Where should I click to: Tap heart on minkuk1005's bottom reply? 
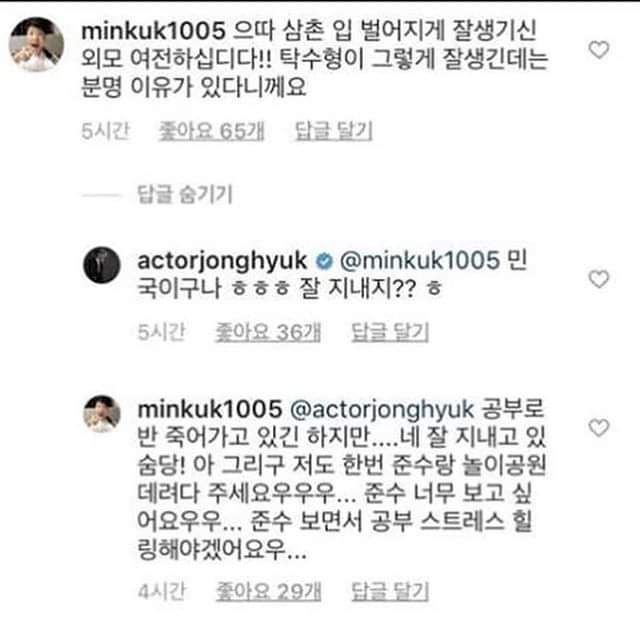coord(599,428)
